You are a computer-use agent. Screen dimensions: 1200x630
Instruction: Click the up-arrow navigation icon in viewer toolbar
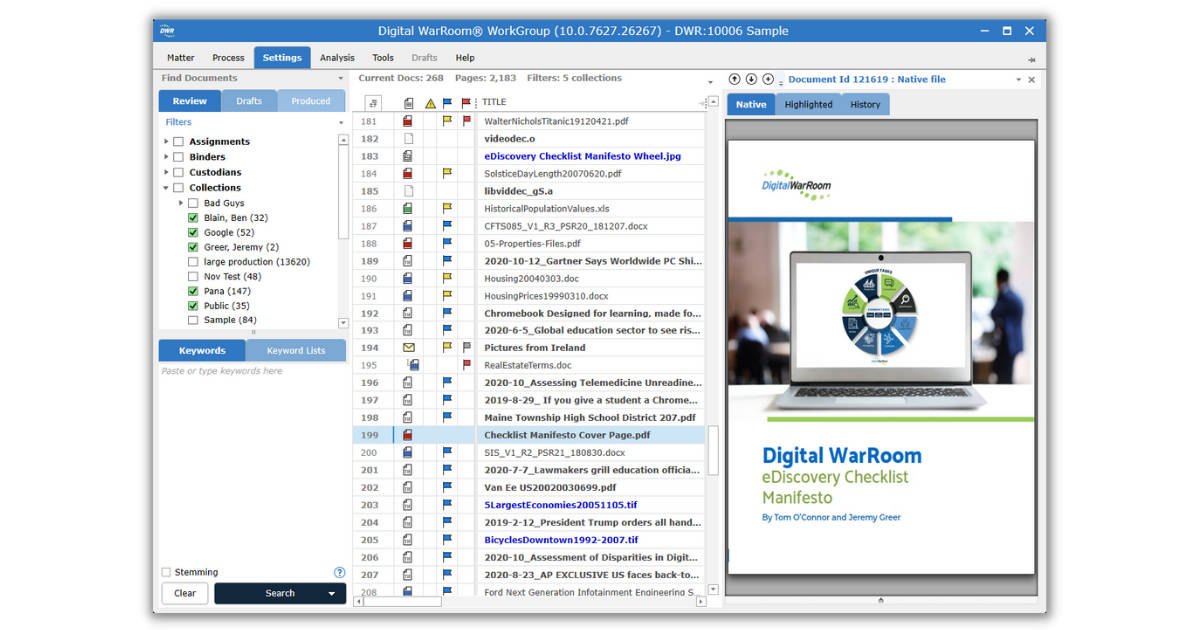tap(735, 78)
